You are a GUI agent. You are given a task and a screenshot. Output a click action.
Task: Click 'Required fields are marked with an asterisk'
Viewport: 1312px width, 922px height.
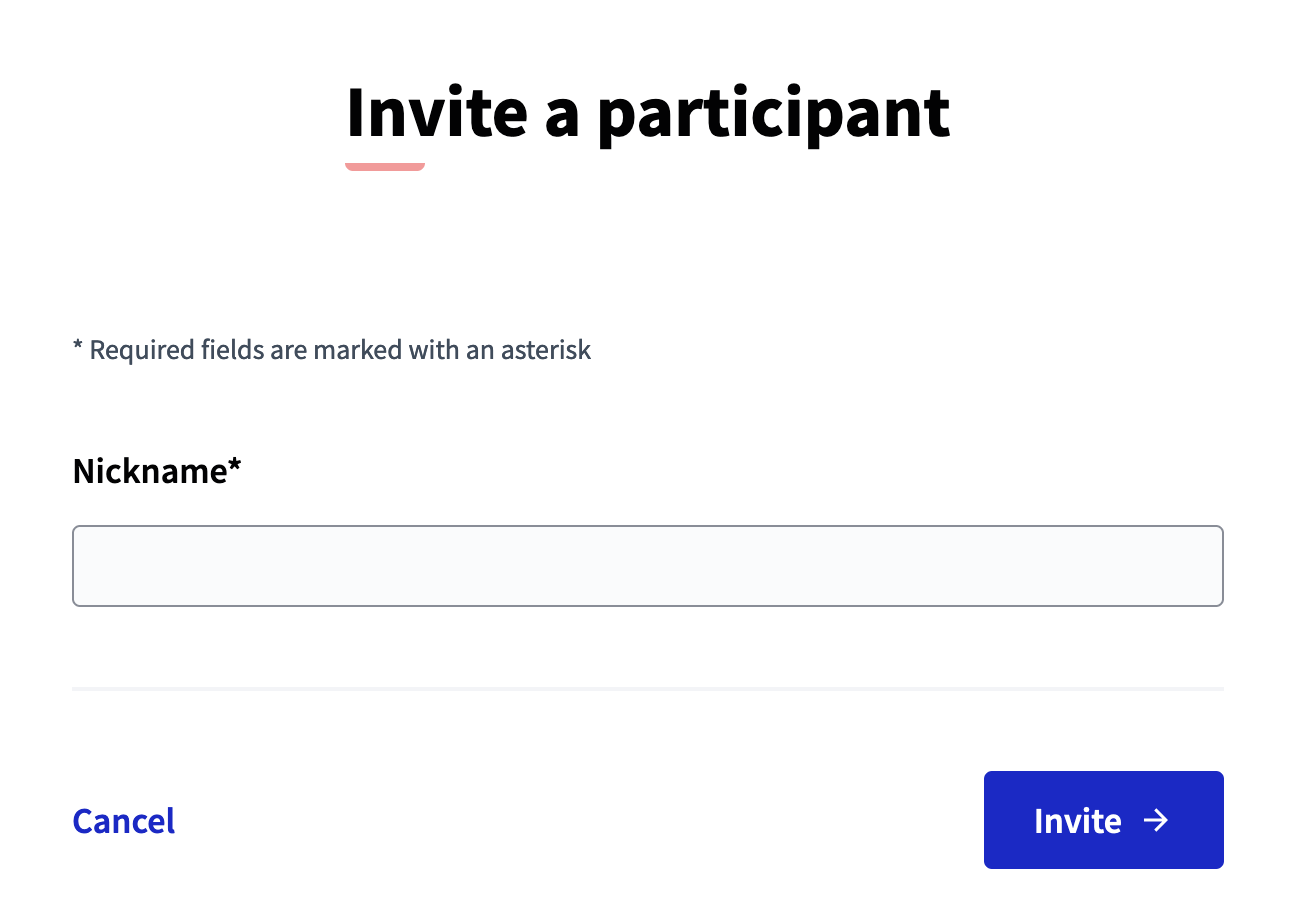pos(331,350)
